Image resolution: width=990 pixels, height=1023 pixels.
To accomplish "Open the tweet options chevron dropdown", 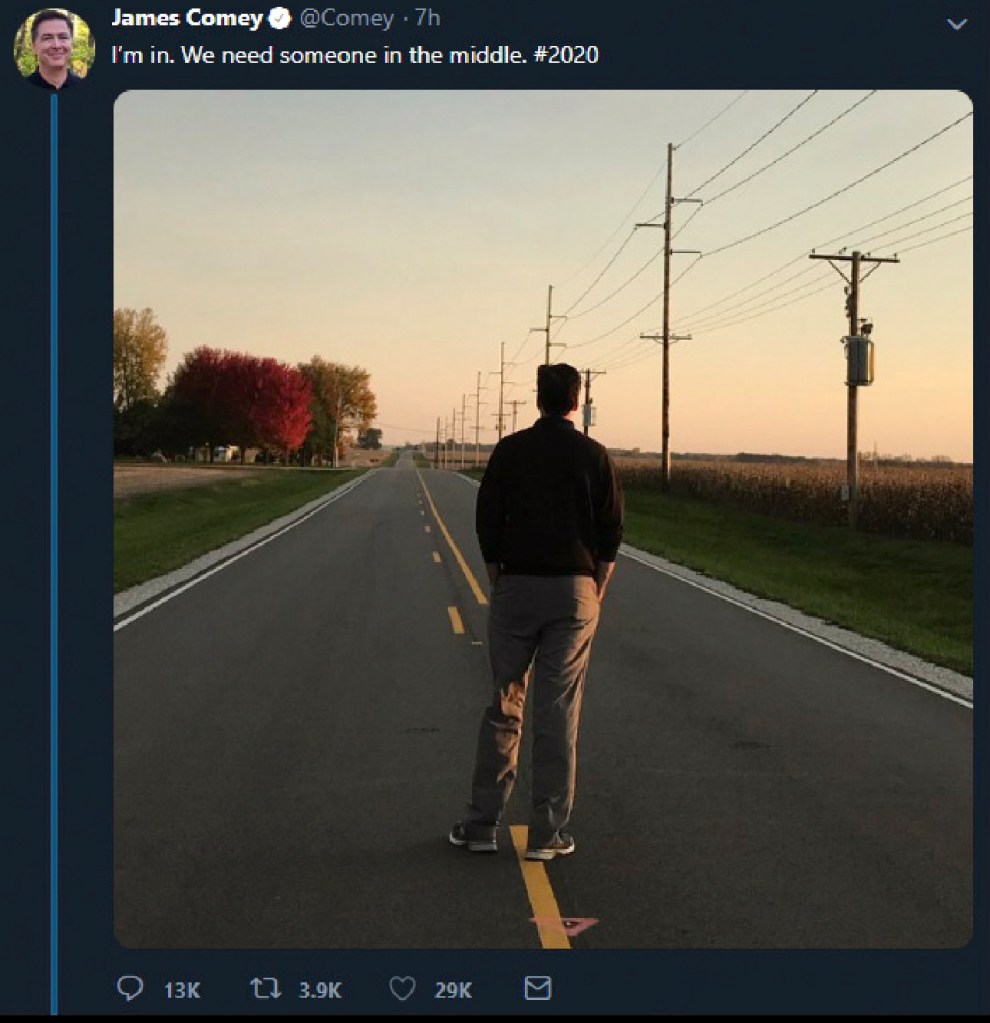I will (x=957, y=25).
